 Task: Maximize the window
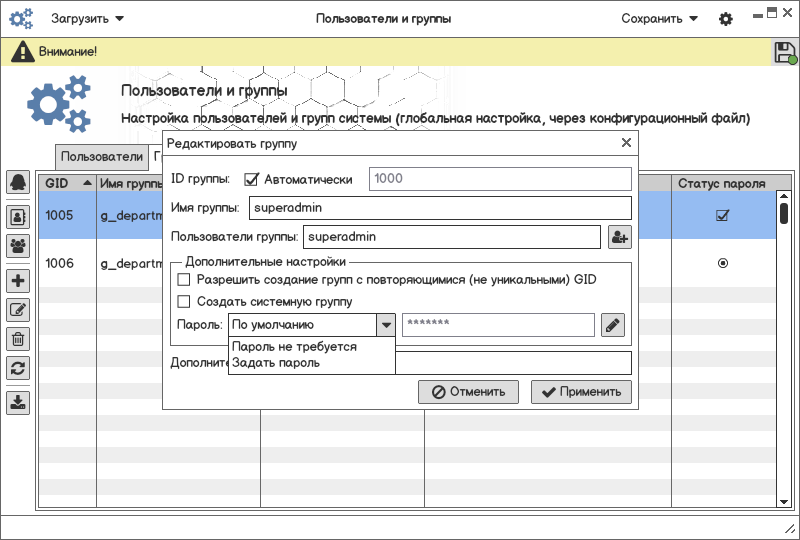[x=772, y=13]
